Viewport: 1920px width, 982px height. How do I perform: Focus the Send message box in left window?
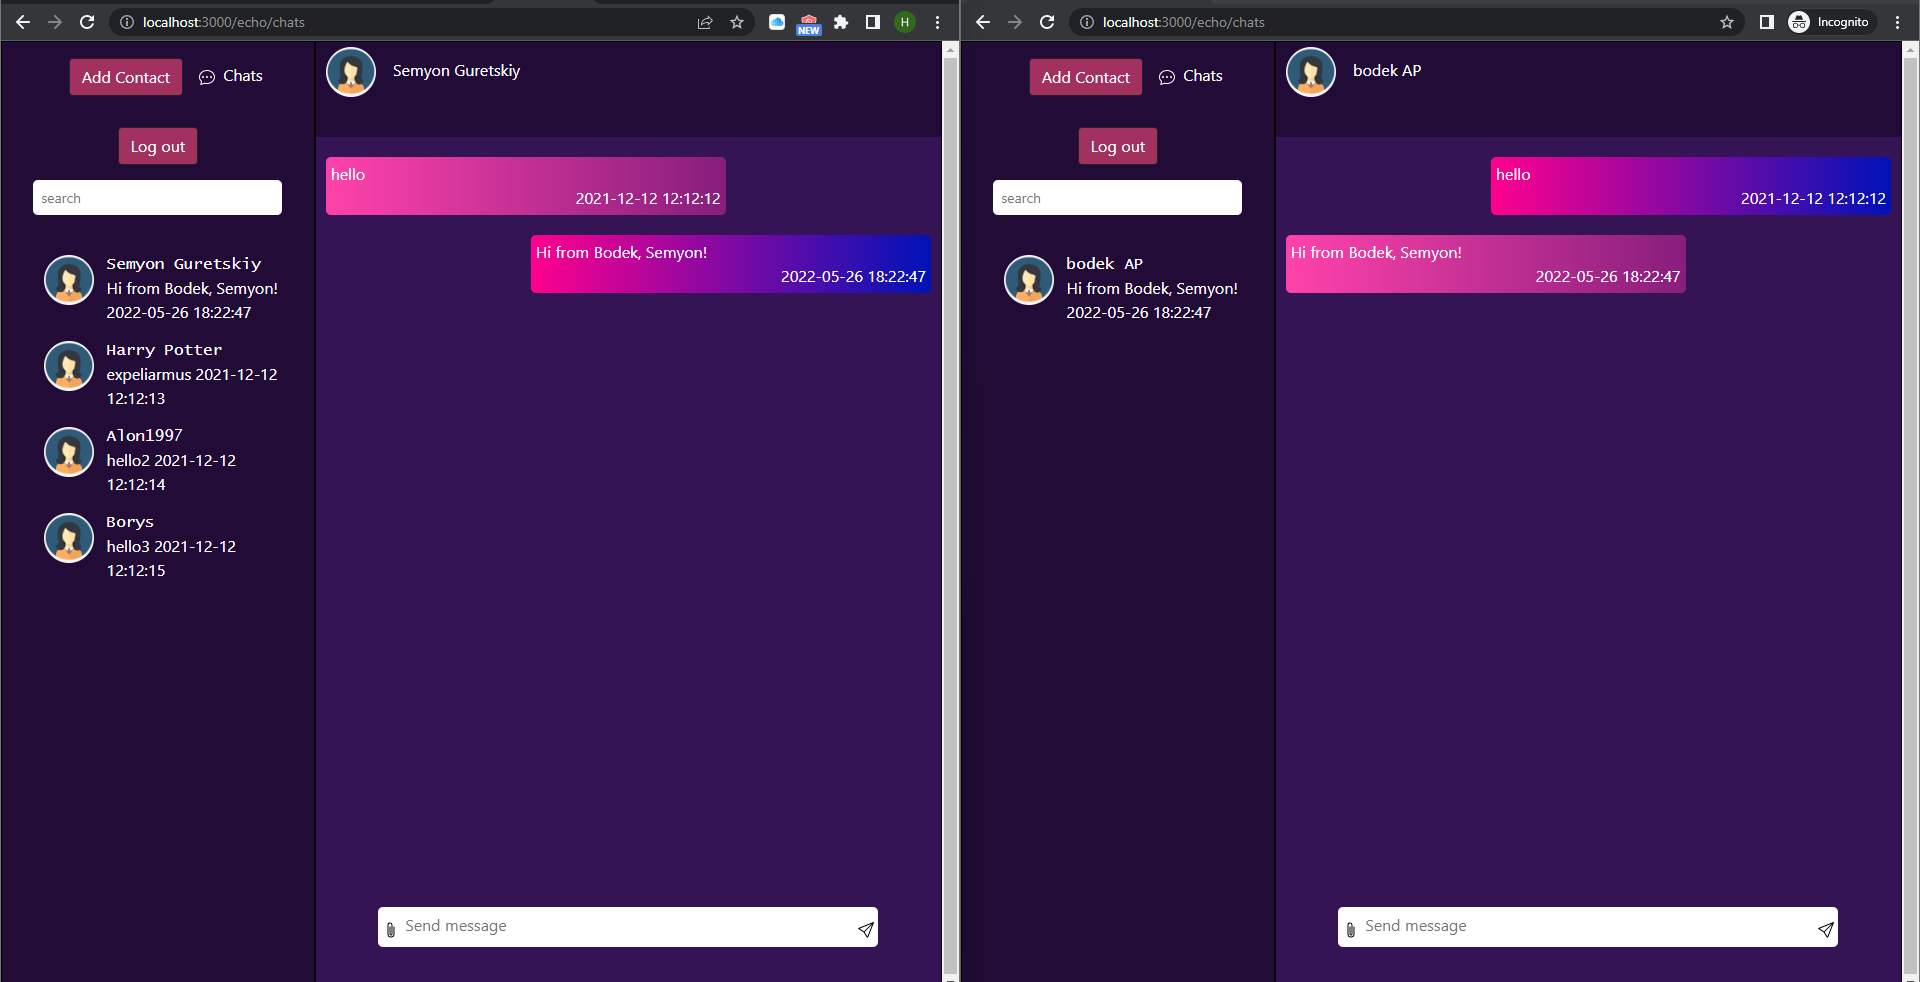(627, 927)
